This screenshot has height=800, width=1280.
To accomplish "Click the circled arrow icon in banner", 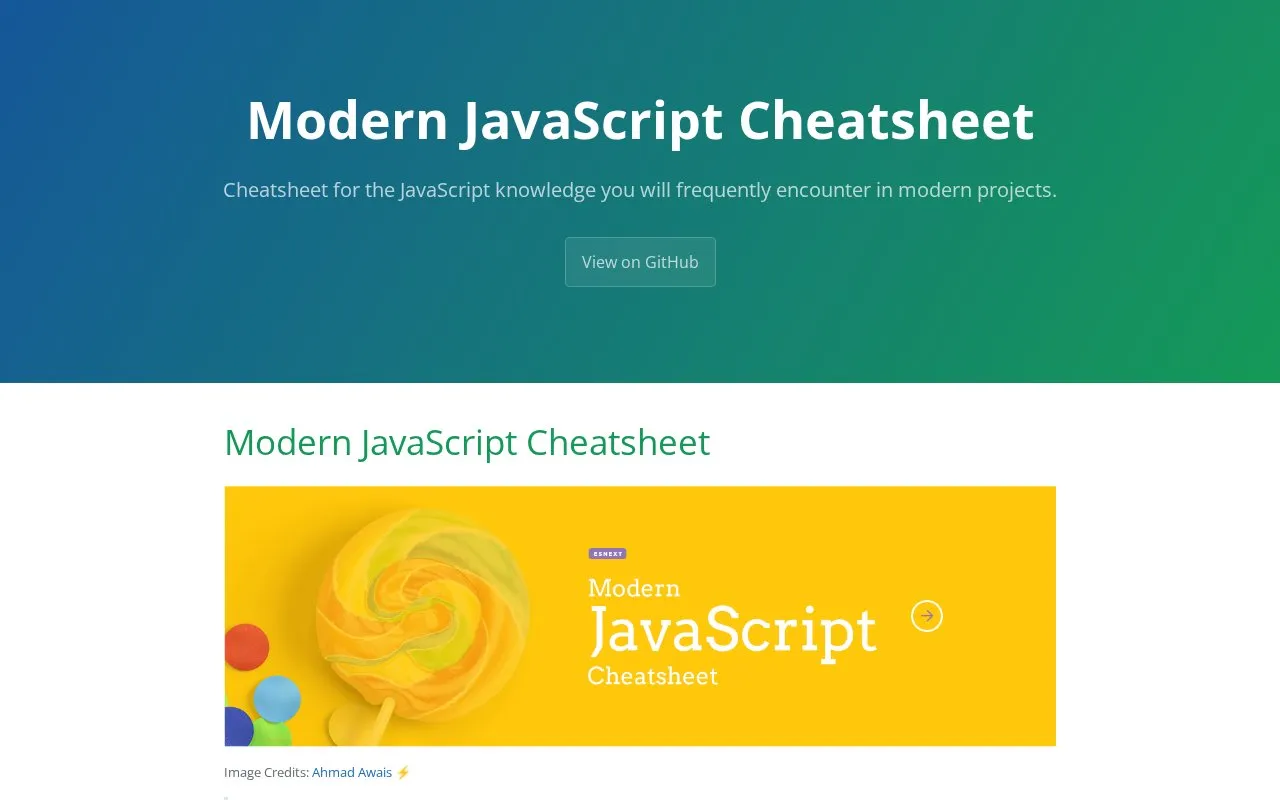I will pos(927,616).
